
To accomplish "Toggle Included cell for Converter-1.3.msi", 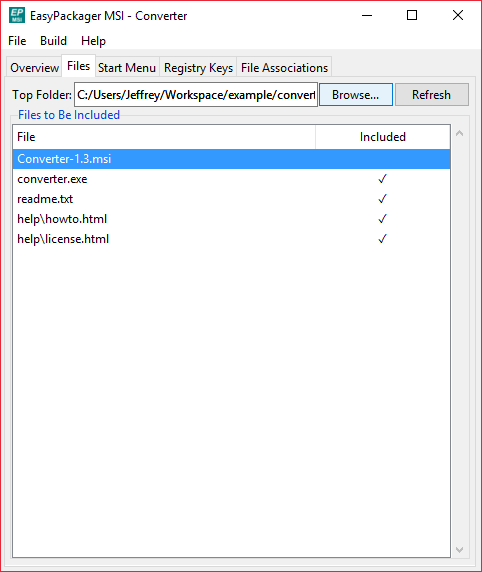I will click(x=383, y=159).
